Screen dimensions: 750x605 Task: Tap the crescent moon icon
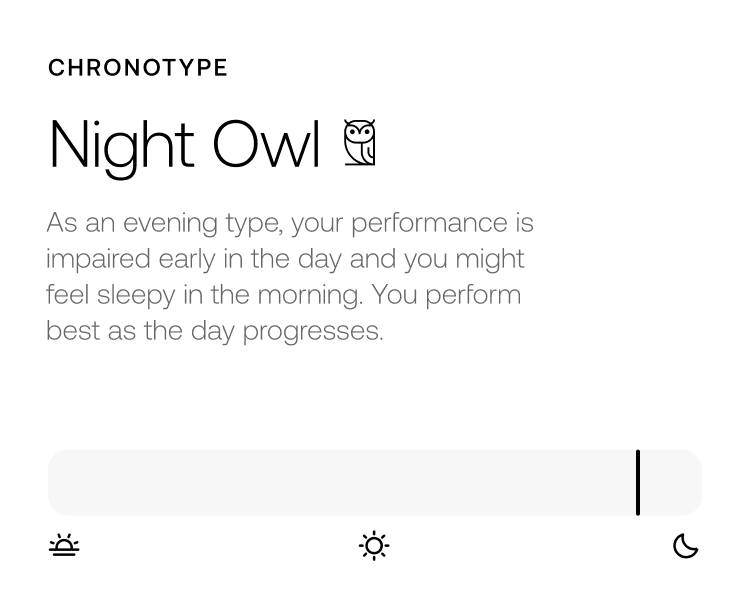(x=685, y=546)
